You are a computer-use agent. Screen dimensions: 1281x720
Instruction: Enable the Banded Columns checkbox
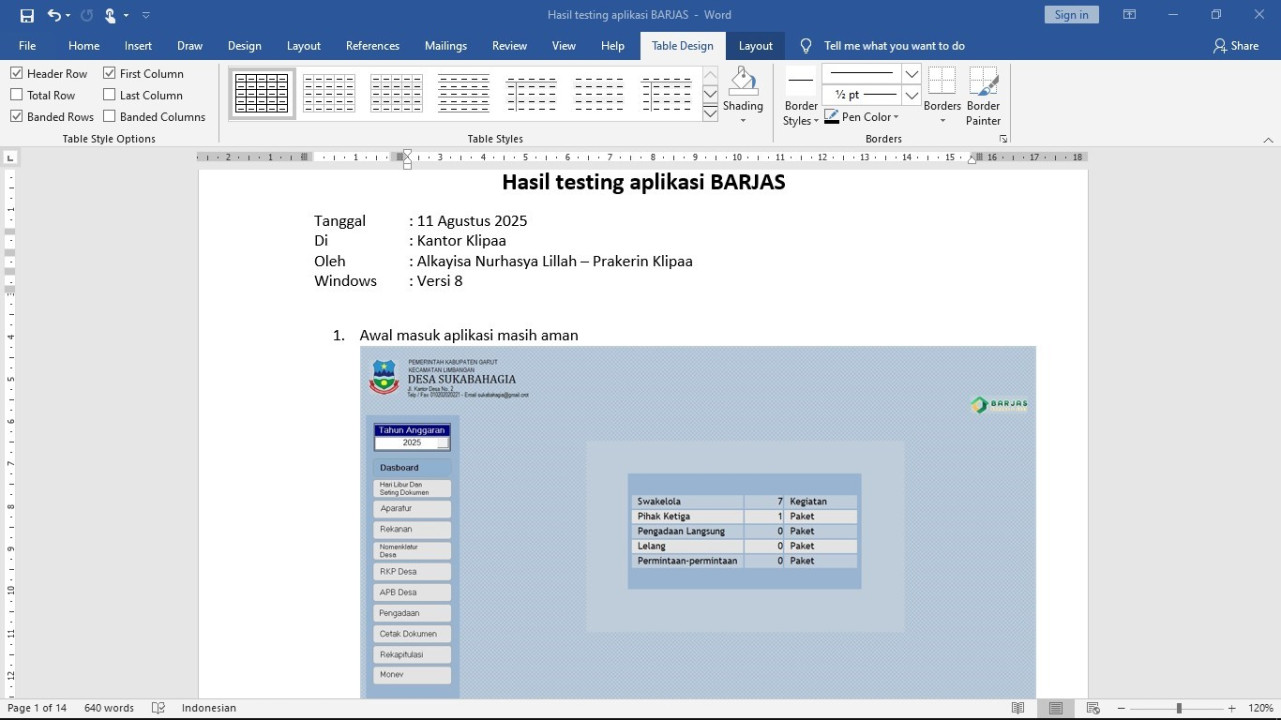point(110,117)
